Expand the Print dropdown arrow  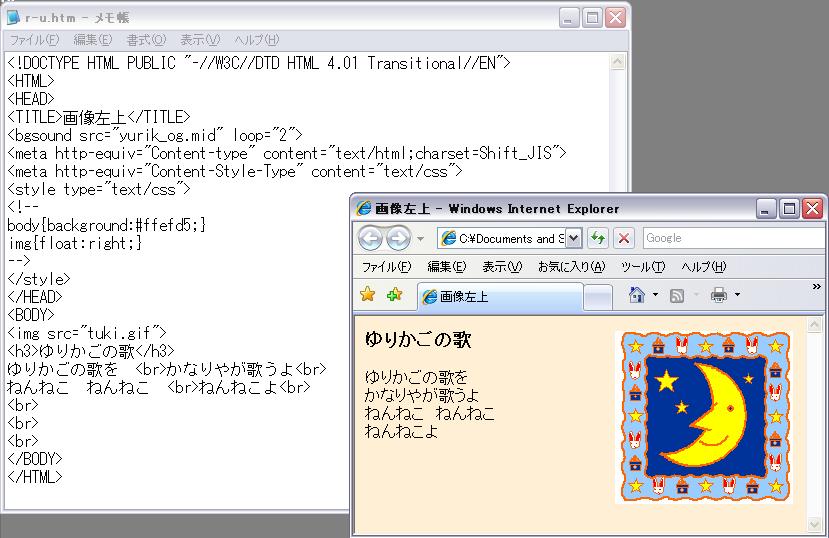tap(738, 295)
